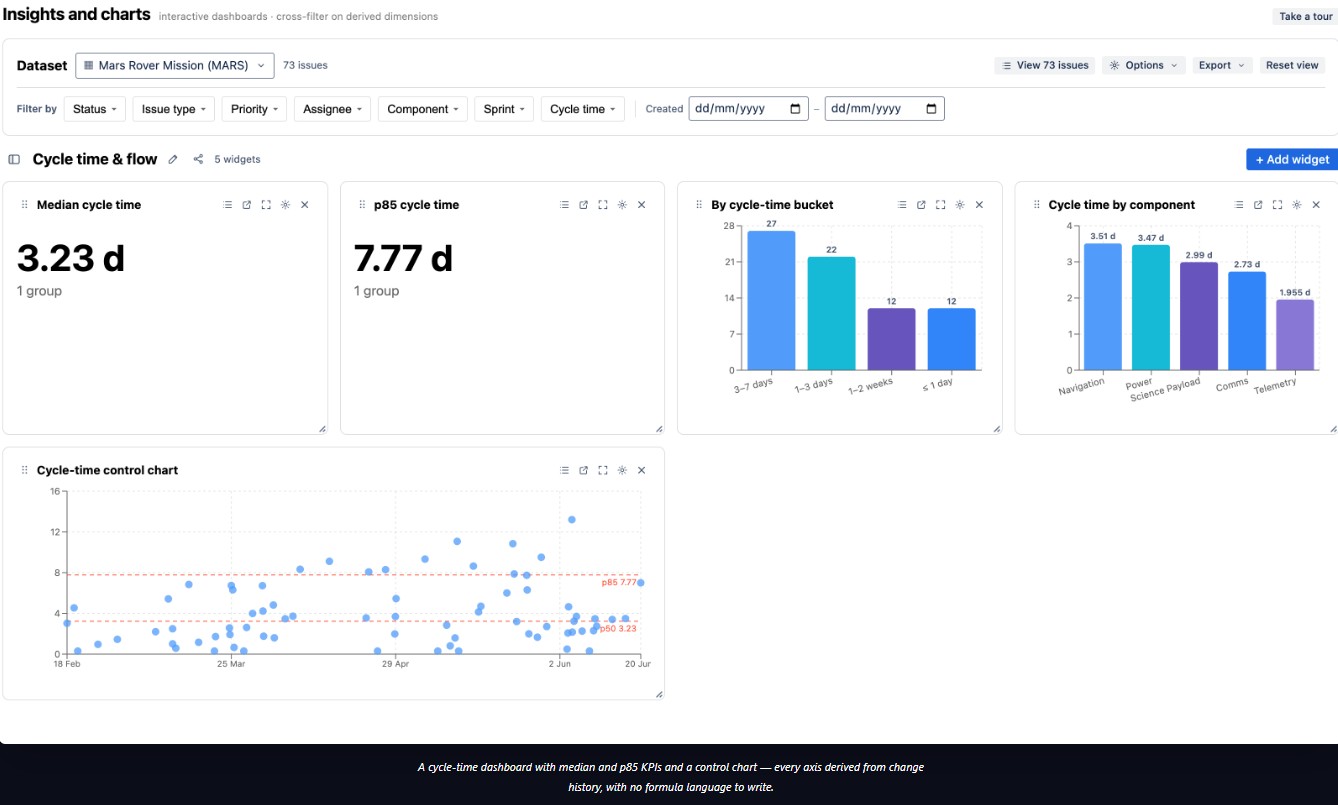1338x805 pixels.
Task: Show issue list for p85 cycle time widget
Action: [x=565, y=205]
